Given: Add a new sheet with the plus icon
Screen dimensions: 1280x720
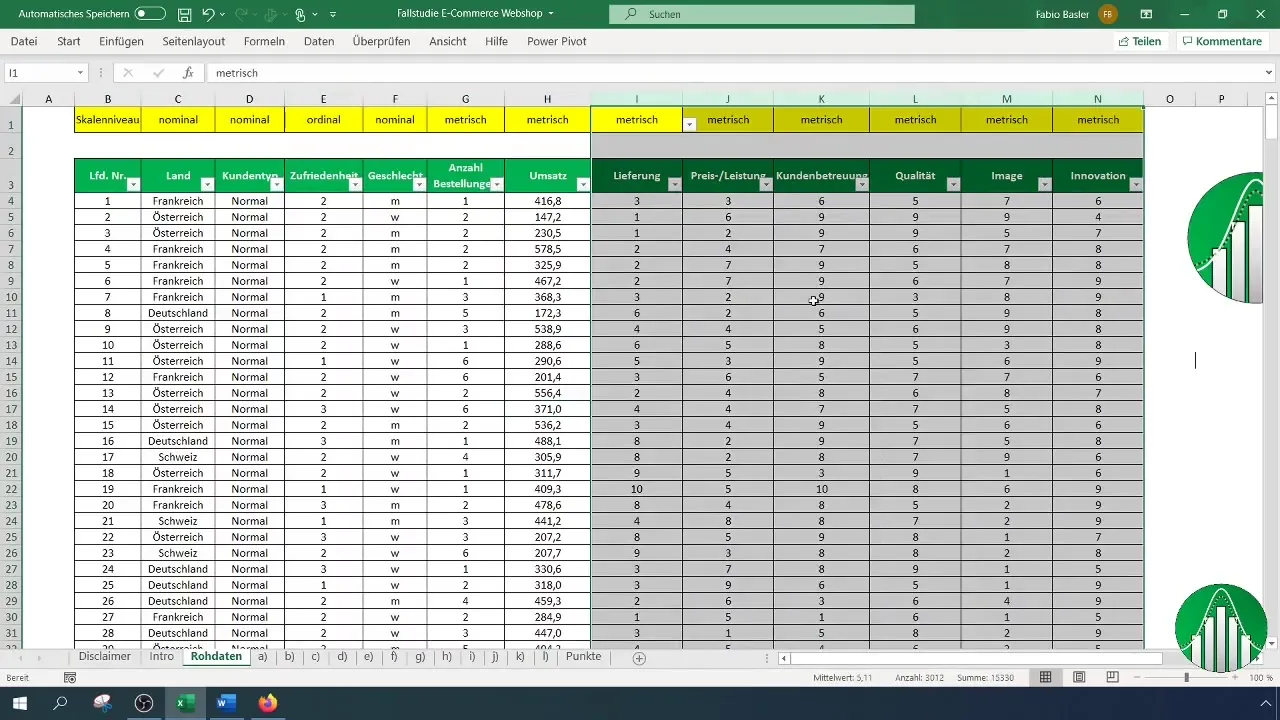Looking at the screenshot, I should click(639, 658).
